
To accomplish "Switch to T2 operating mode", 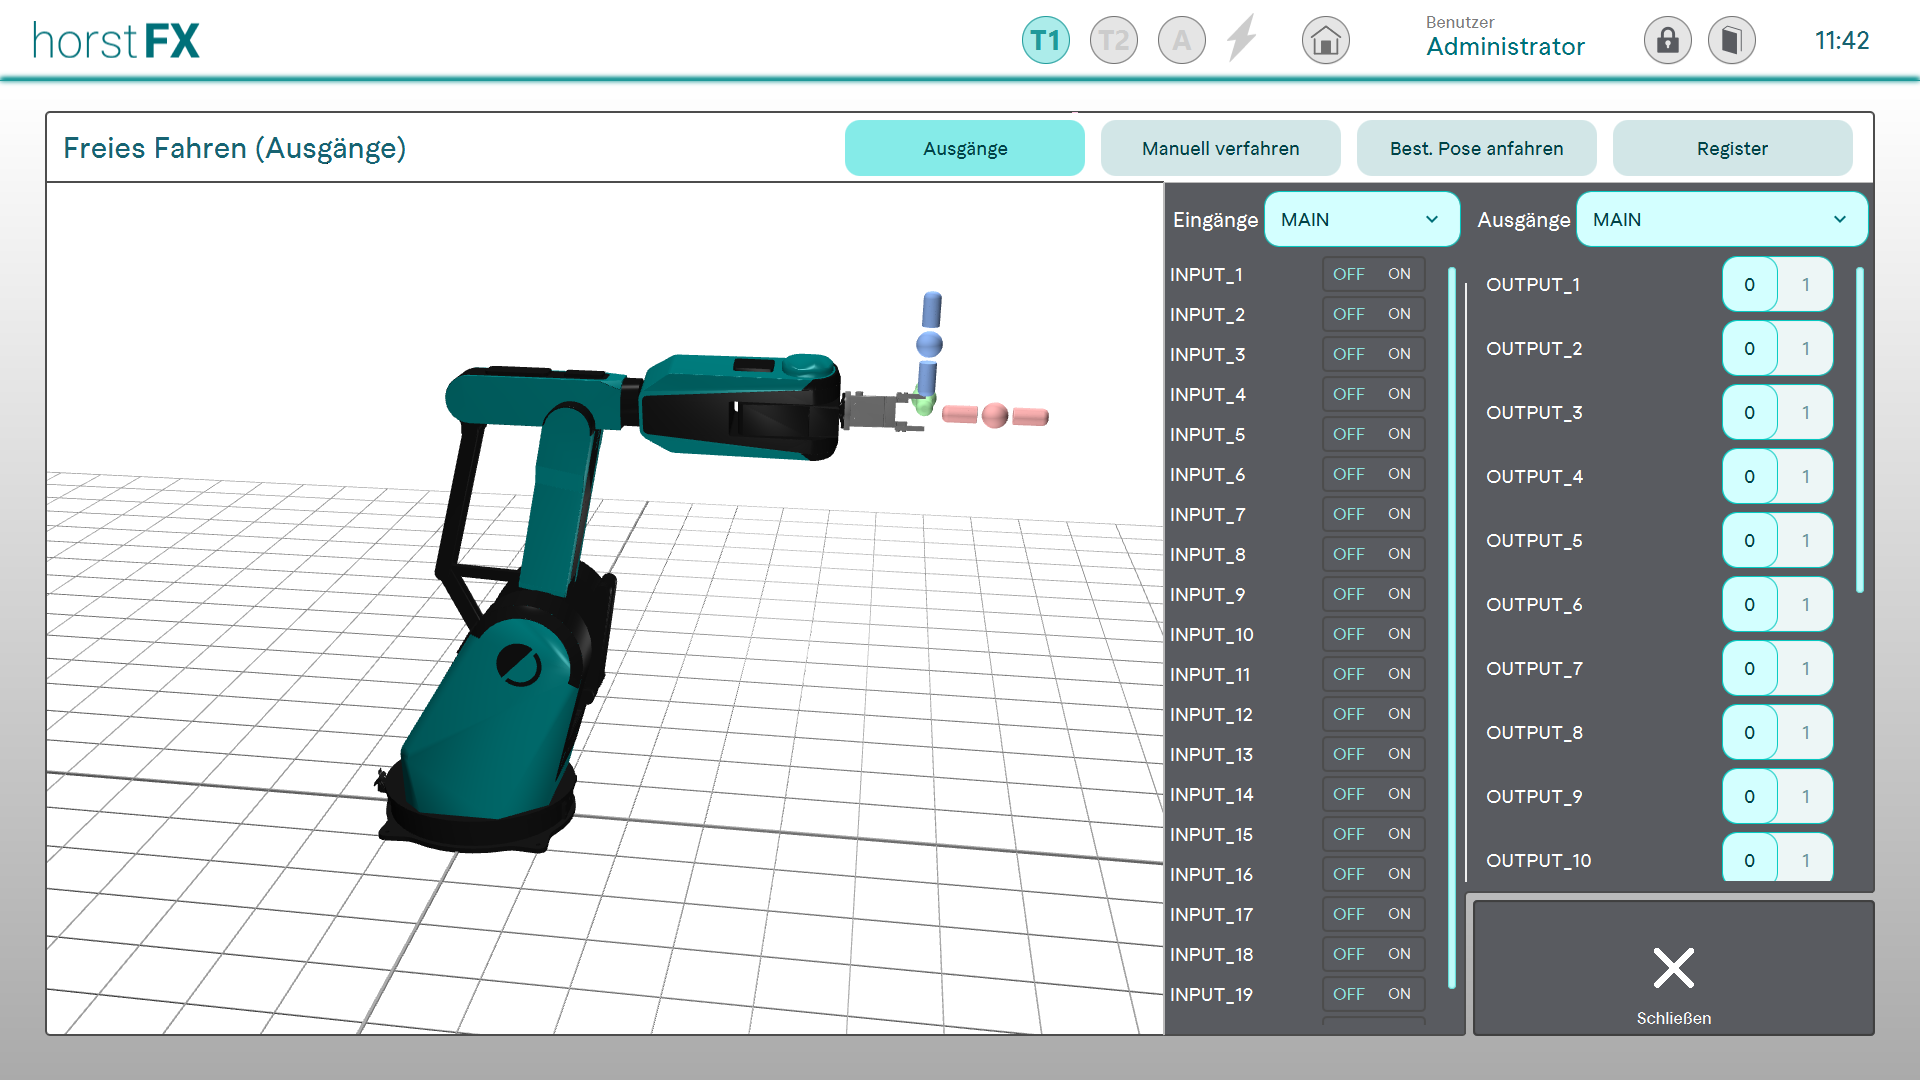I will click(1113, 41).
